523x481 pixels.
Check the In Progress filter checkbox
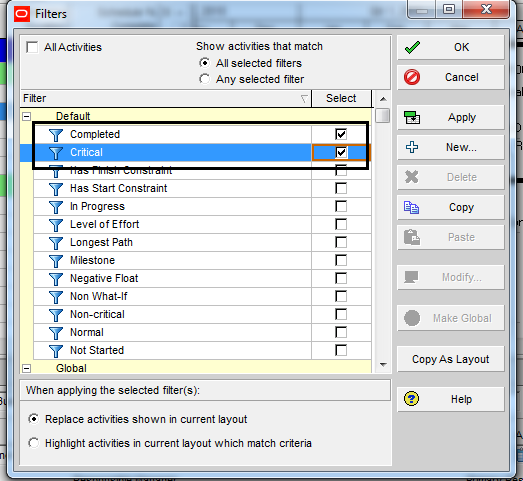pyautogui.click(x=341, y=206)
